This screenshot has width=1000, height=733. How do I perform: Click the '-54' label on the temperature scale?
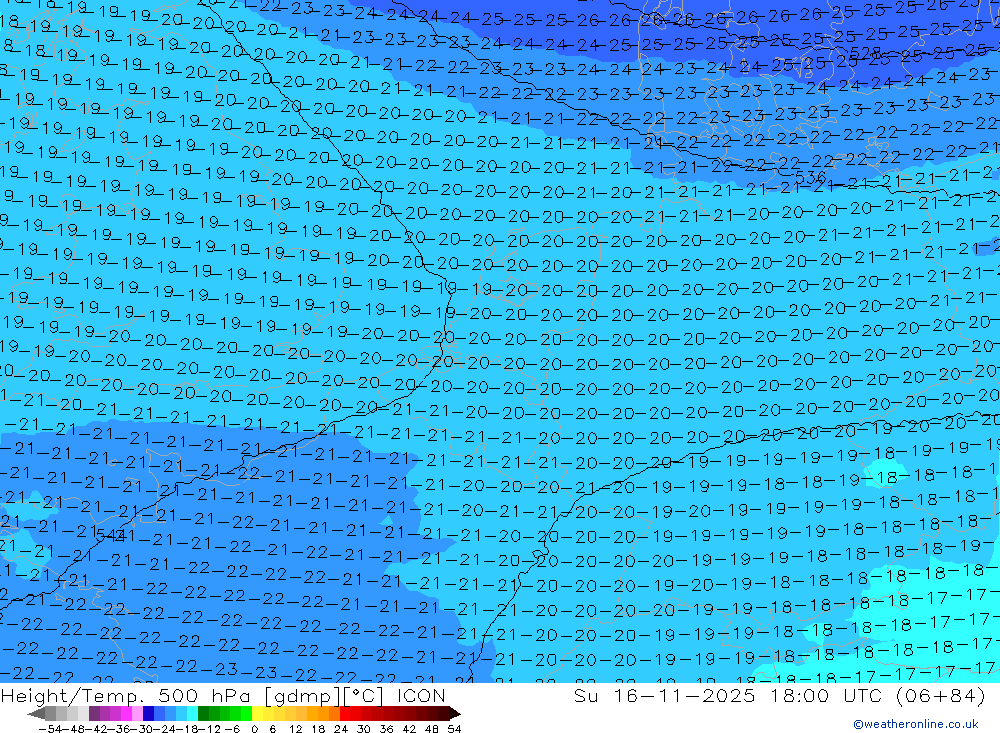pos(48,729)
